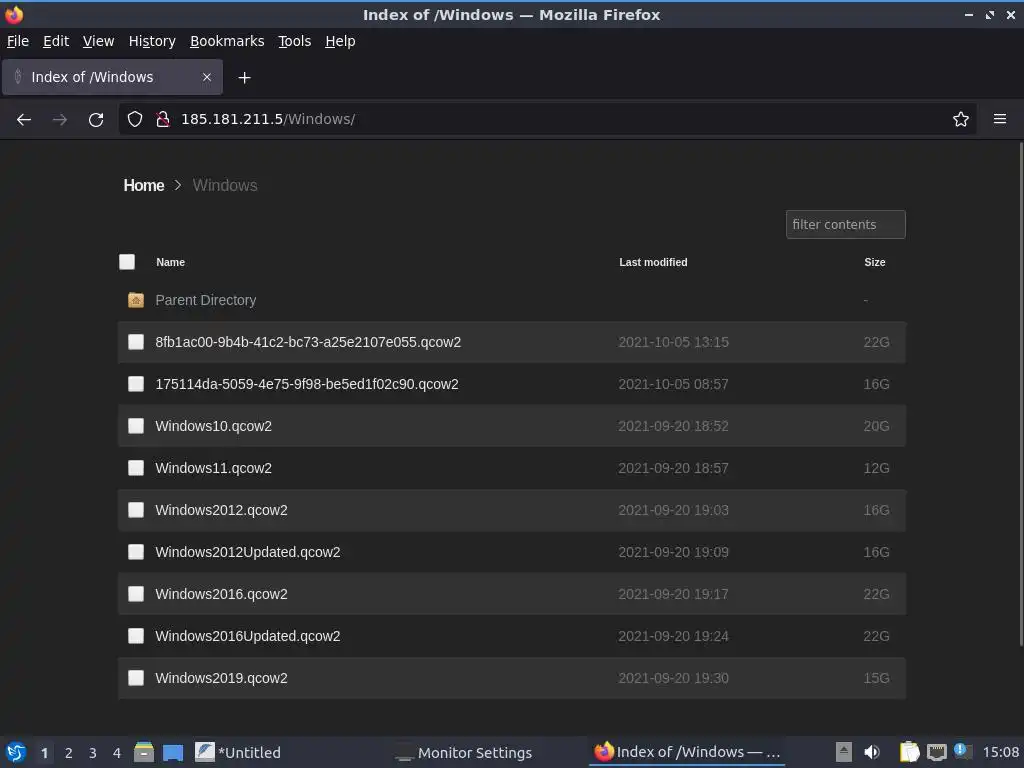Image resolution: width=1024 pixels, height=768 pixels.
Task: Download Windows10.qcow2 file link
Action: [214, 426]
